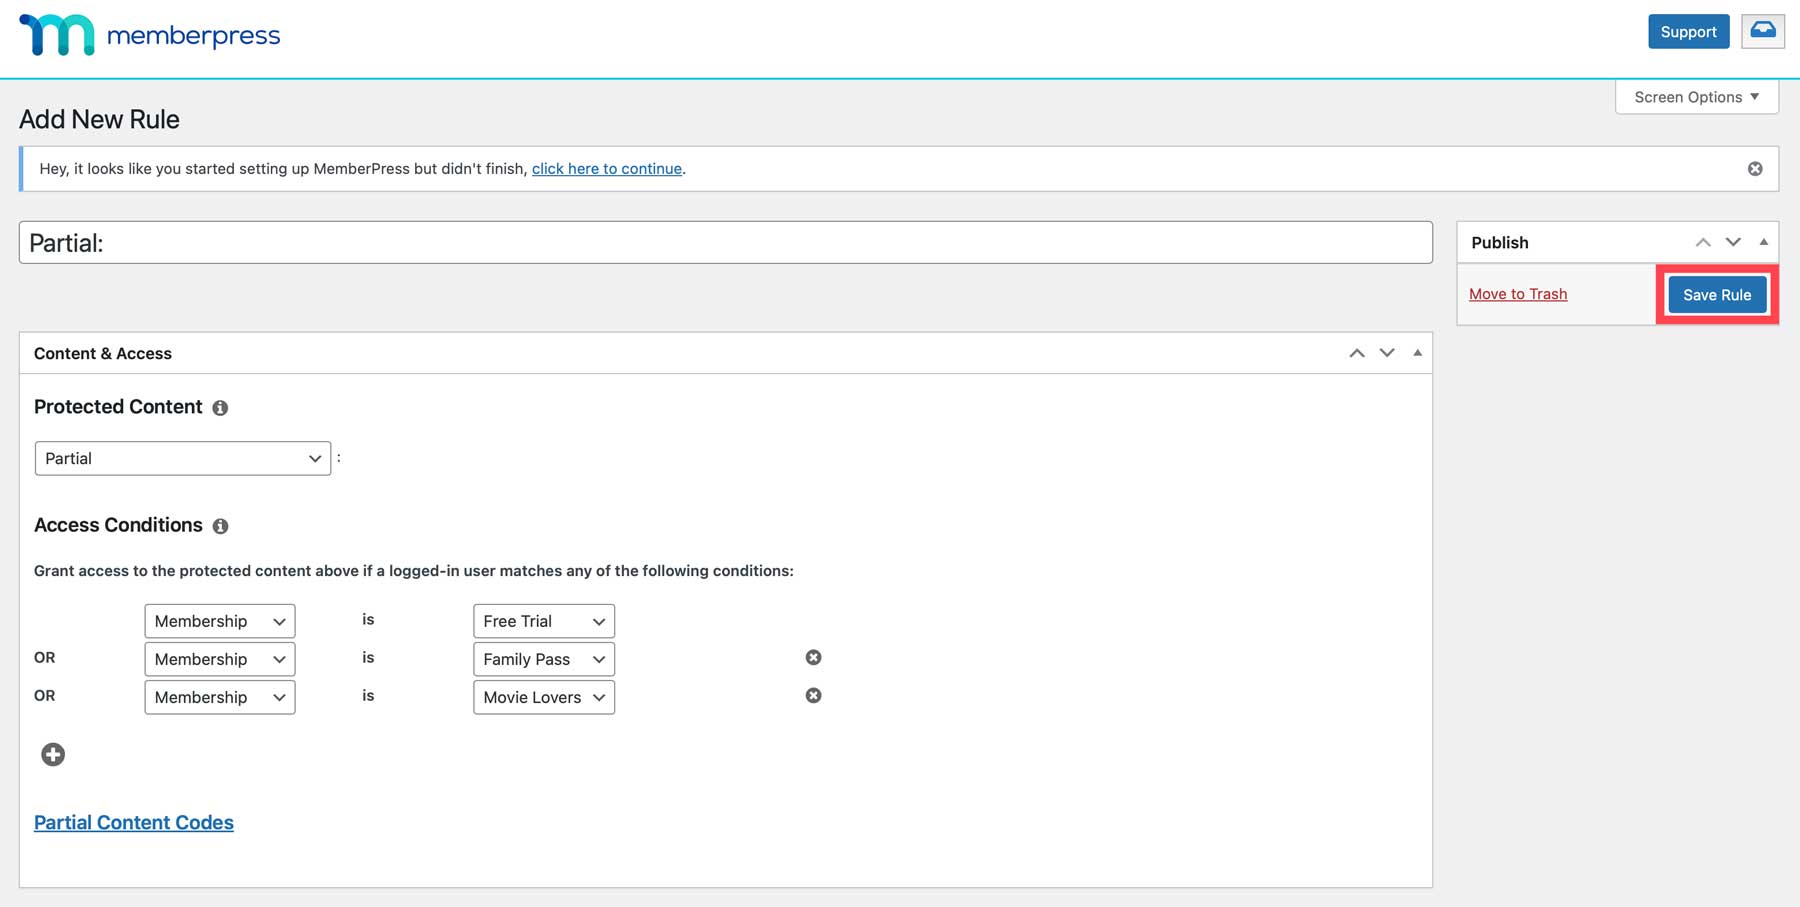The width and height of the screenshot is (1800, 907).
Task: Collapse the Content & Access panel
Action: 1417,353
